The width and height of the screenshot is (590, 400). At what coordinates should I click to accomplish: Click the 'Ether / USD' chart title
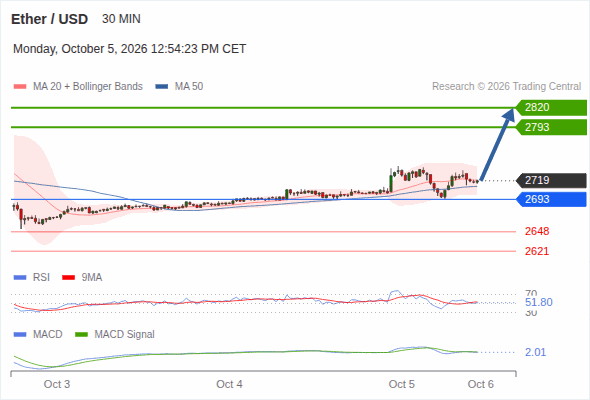[49, 19]
